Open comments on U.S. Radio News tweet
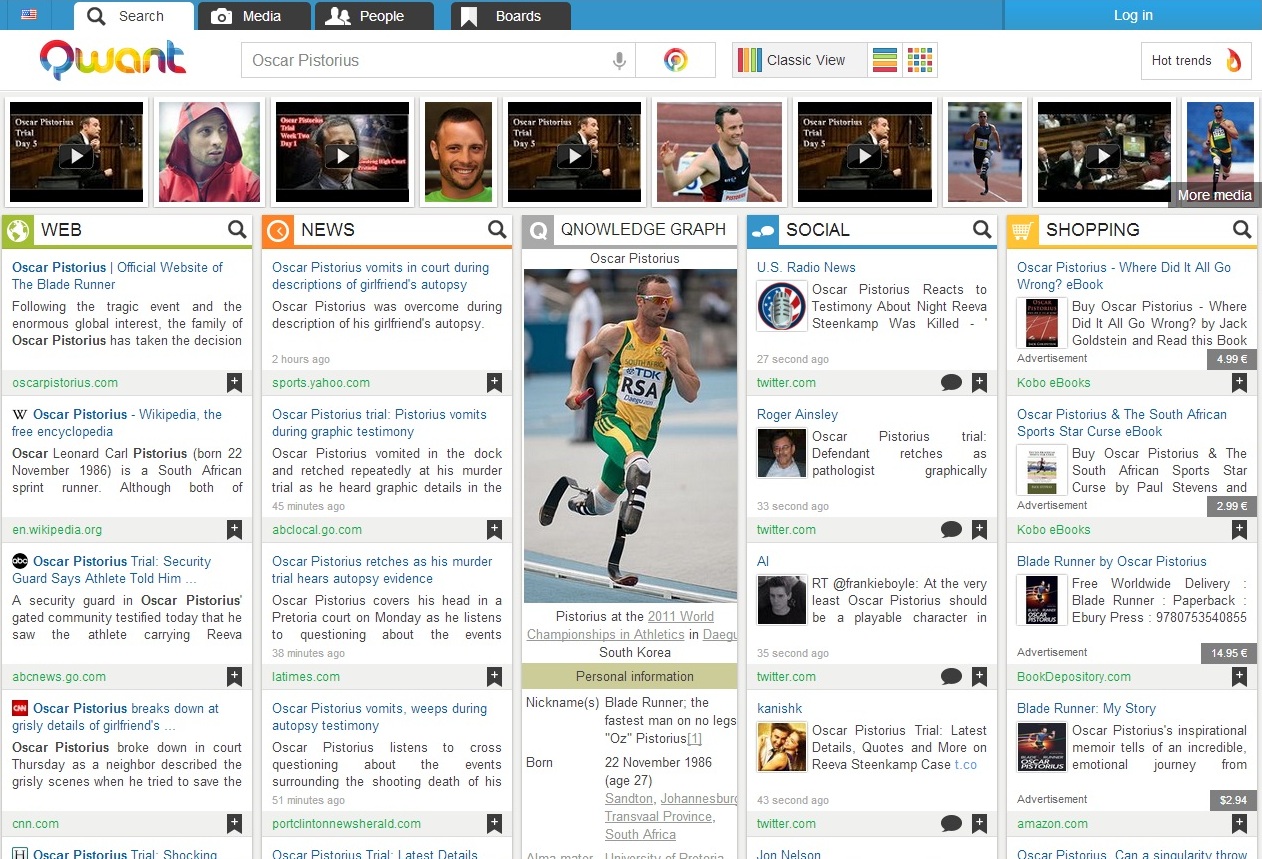1262x859 pixels. (x=951, y=382)
